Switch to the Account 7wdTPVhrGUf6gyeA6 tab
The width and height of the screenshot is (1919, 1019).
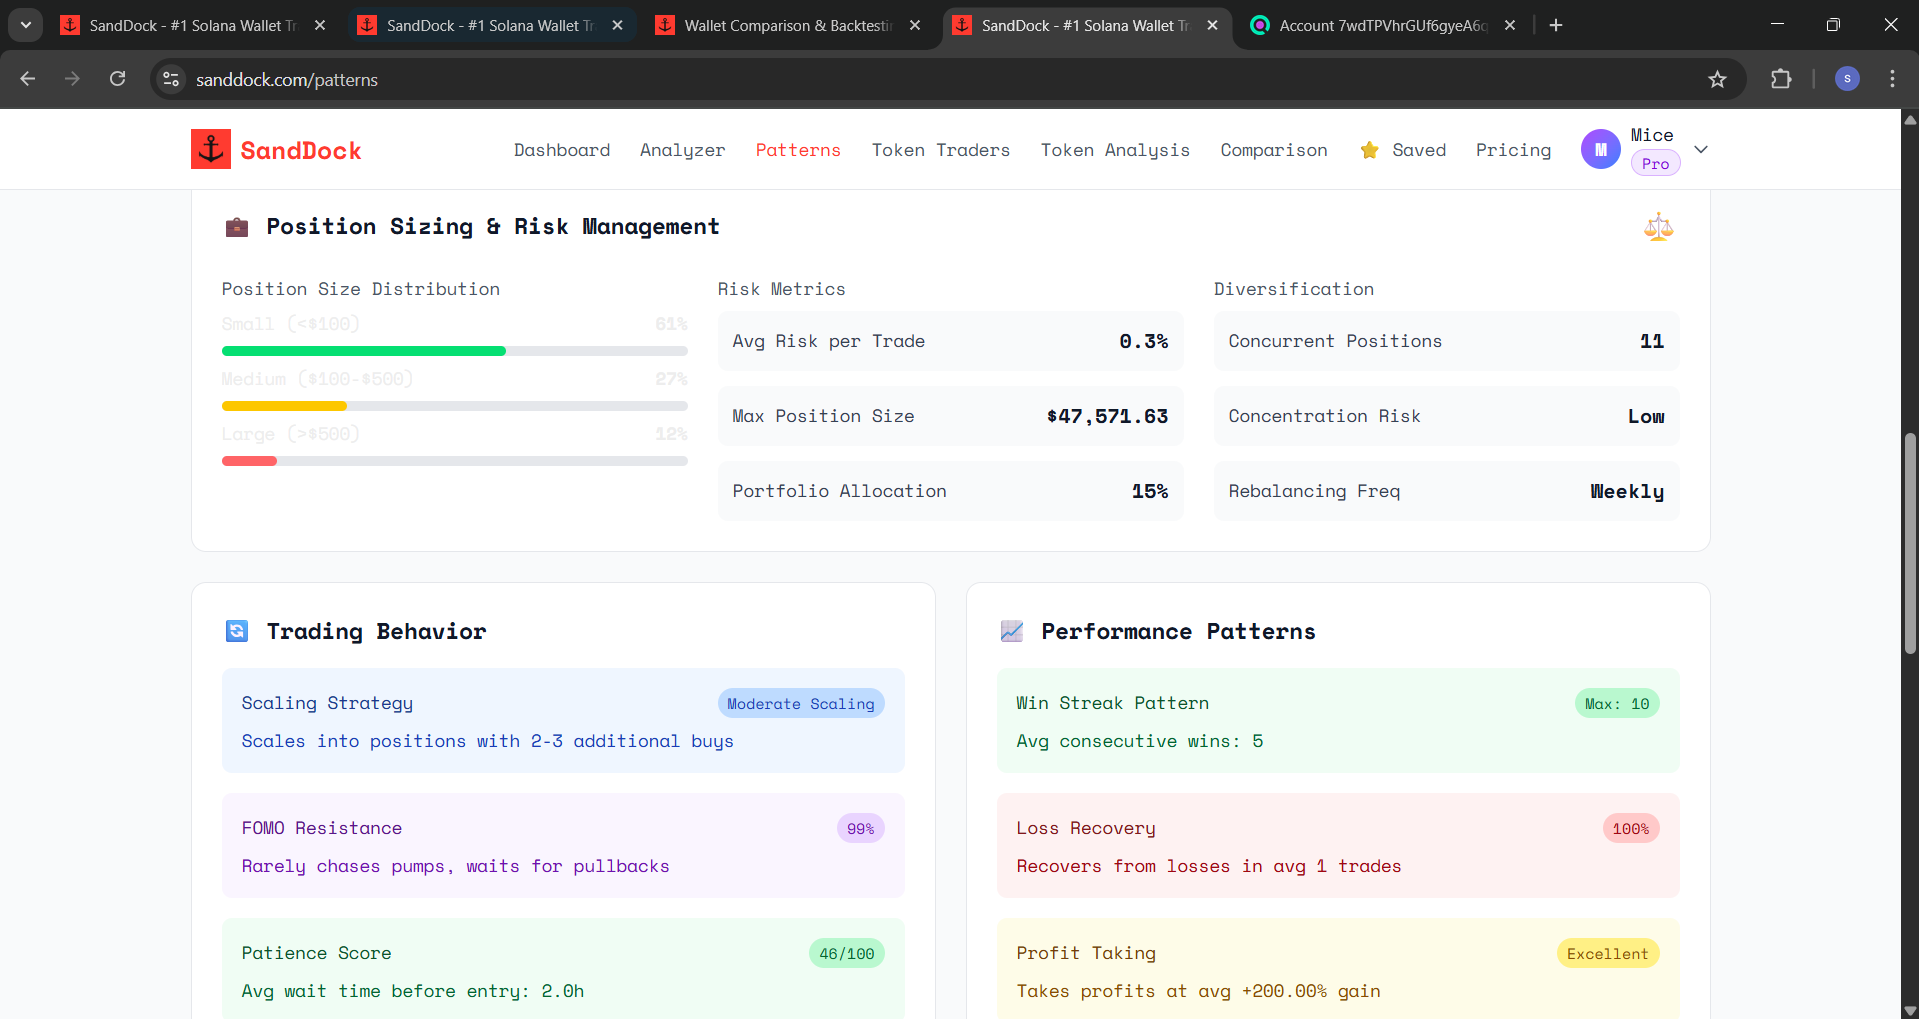click(x=1384, y=25)
